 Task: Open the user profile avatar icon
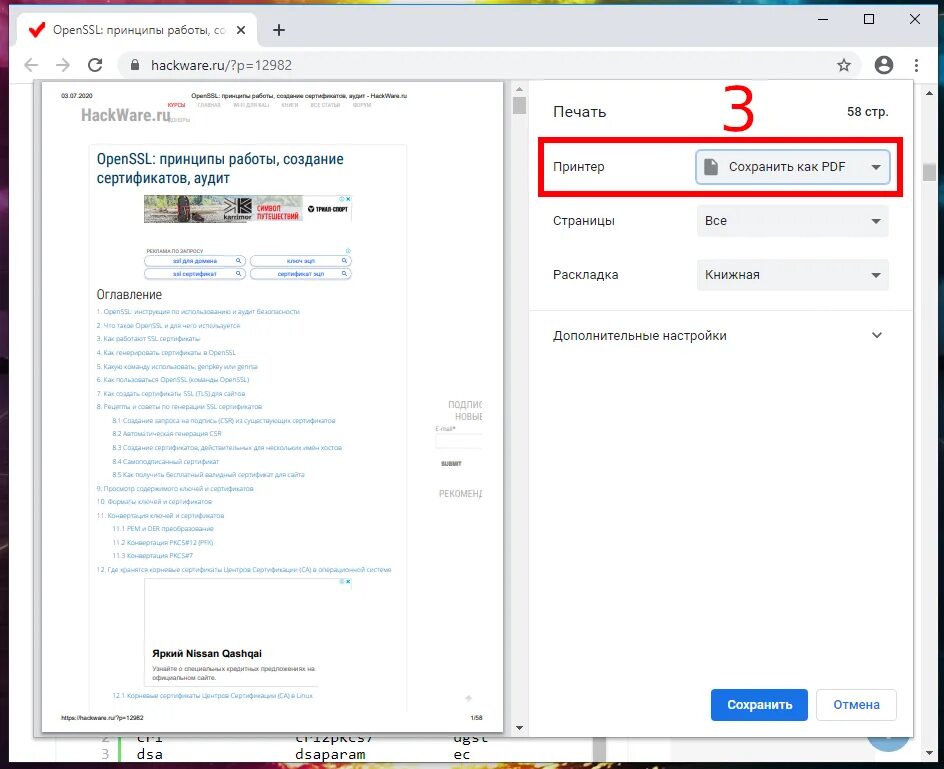coord(884,65)
